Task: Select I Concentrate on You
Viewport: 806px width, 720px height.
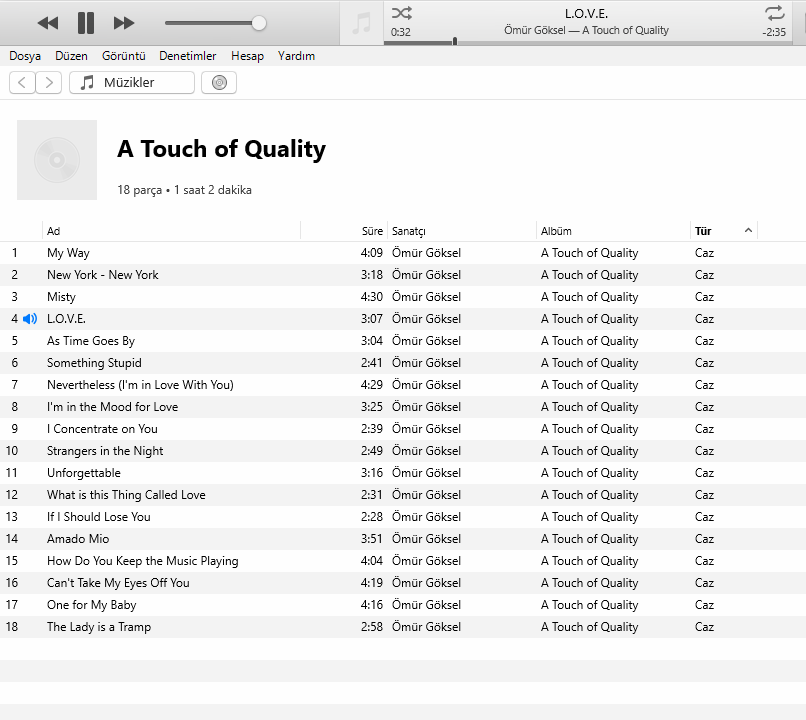Action: pyautogui.click(x=102, y=429)
